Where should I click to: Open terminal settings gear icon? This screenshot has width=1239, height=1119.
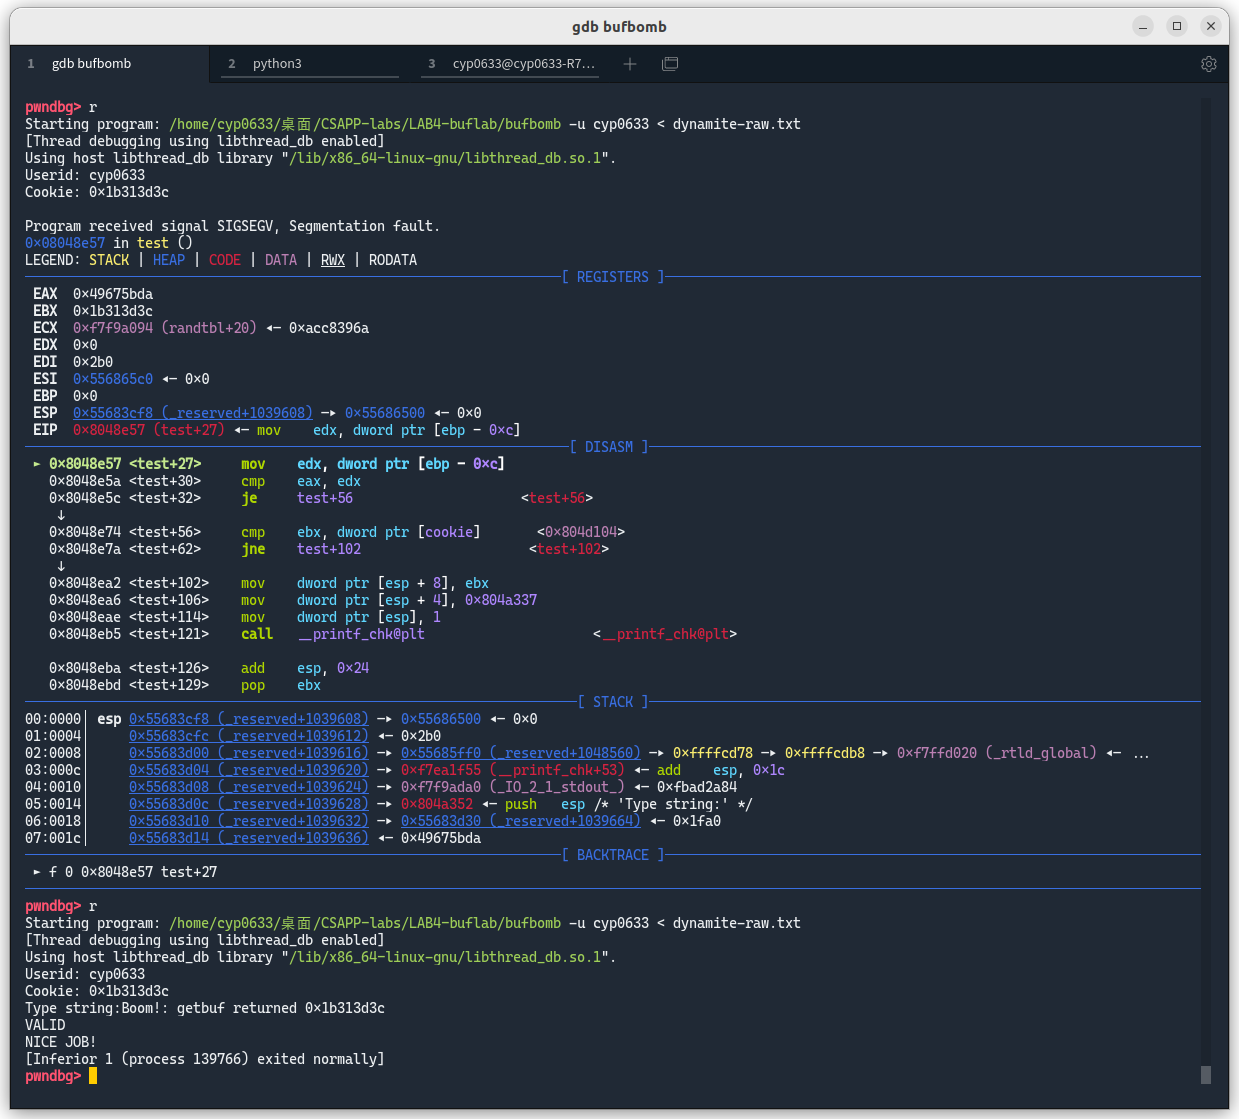point(1209,64)
